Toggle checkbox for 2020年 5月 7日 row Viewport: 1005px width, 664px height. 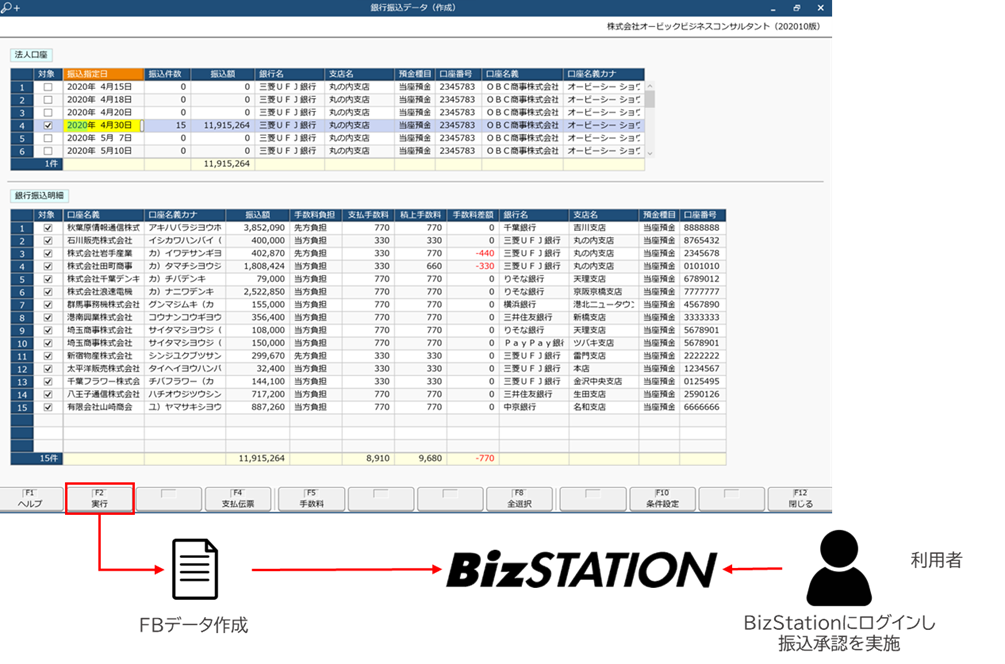pos(47,138)
